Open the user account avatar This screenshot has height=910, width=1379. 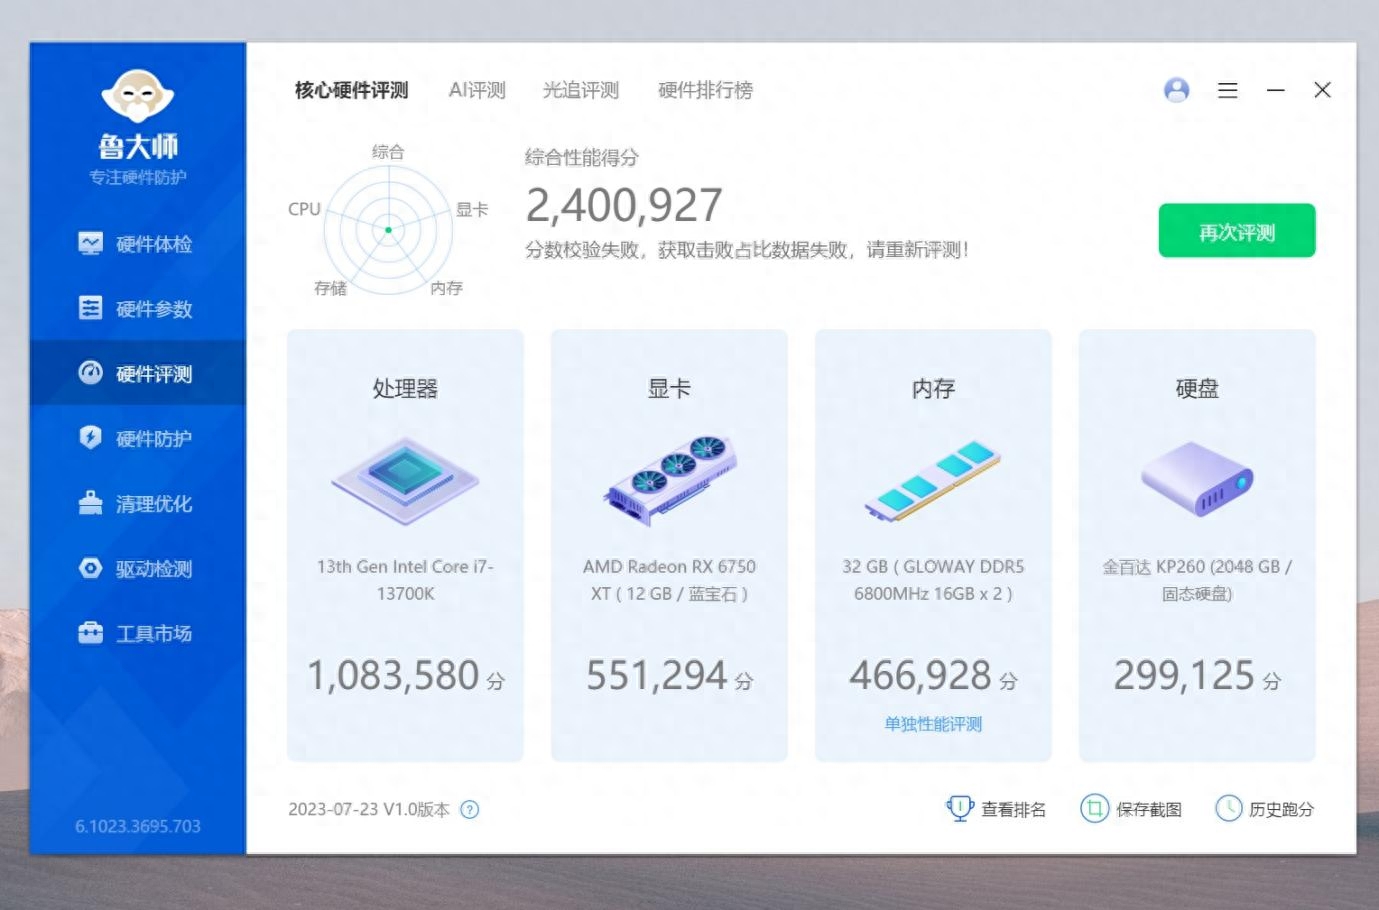pos(1177,90)
